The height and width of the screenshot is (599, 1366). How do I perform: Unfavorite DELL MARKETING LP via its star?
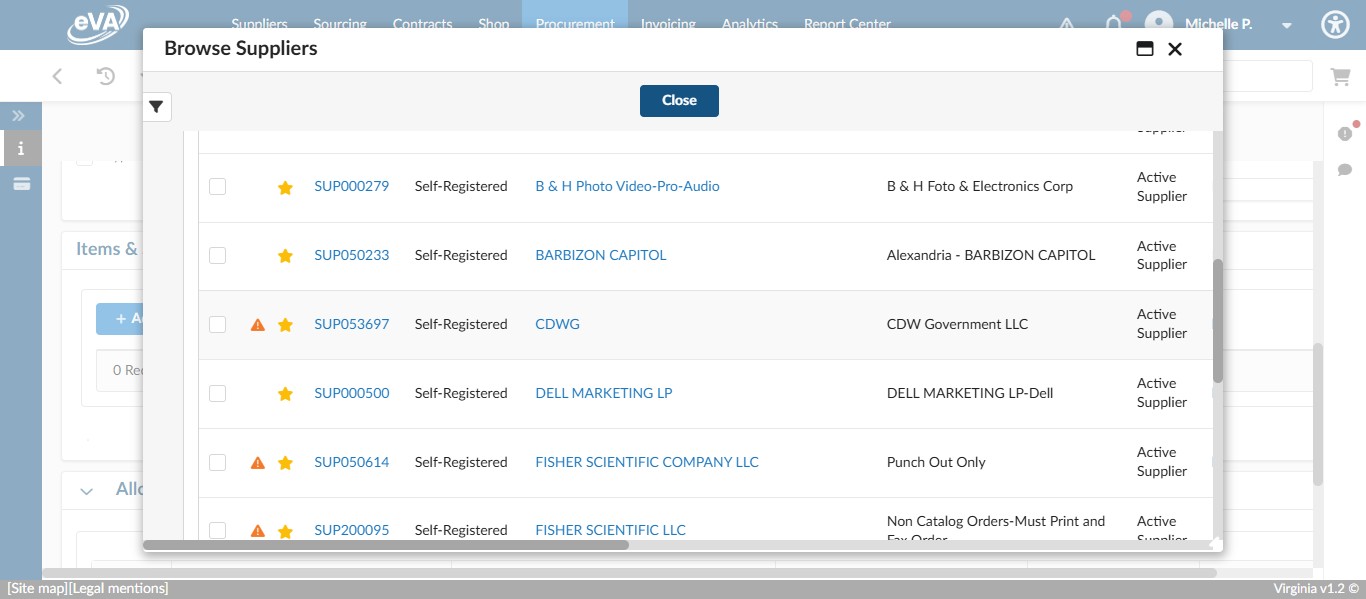point(285,393)
